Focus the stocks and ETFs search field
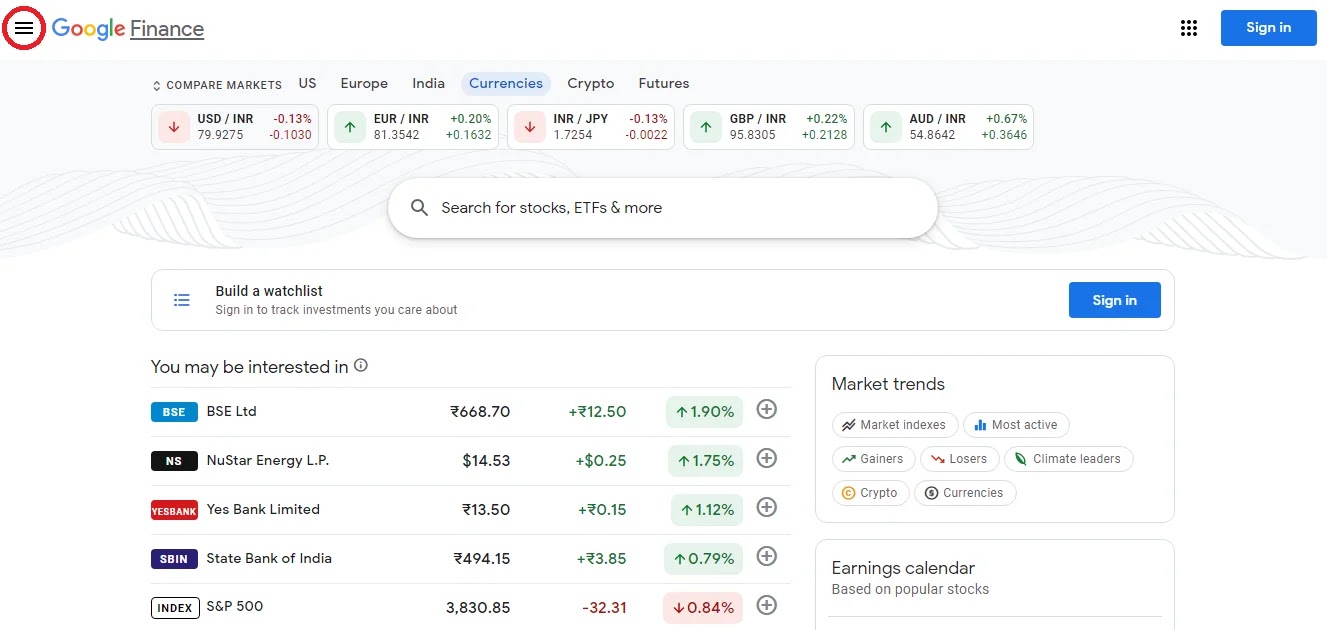The height and width of the screenshot is (630, 1327). point(663,208)
